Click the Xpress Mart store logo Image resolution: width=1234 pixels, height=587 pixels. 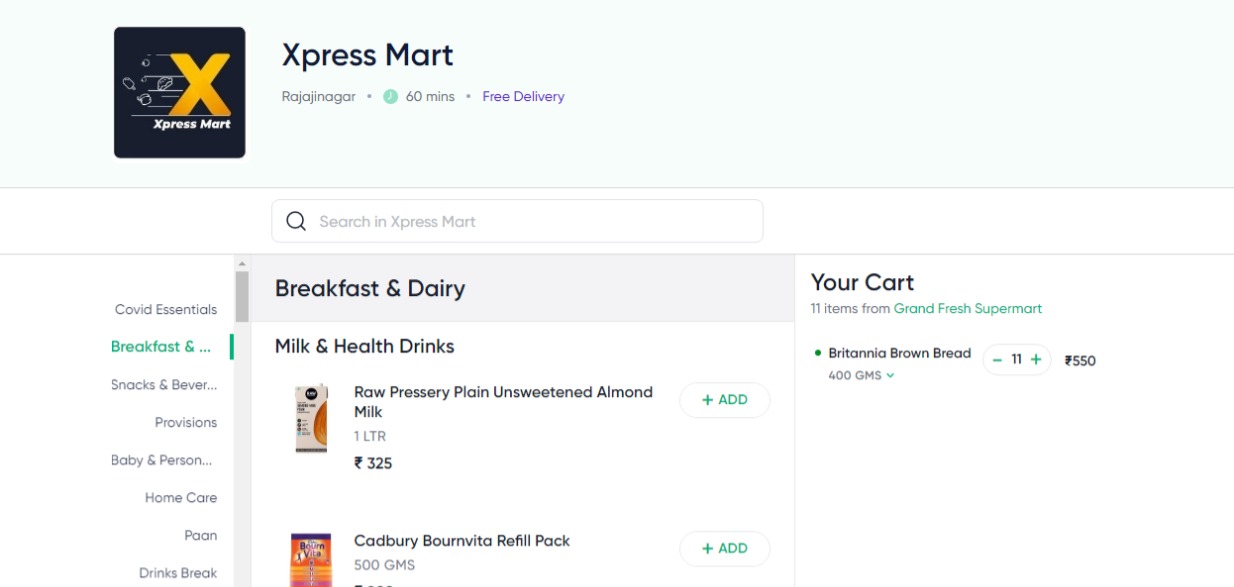point(180,92)
